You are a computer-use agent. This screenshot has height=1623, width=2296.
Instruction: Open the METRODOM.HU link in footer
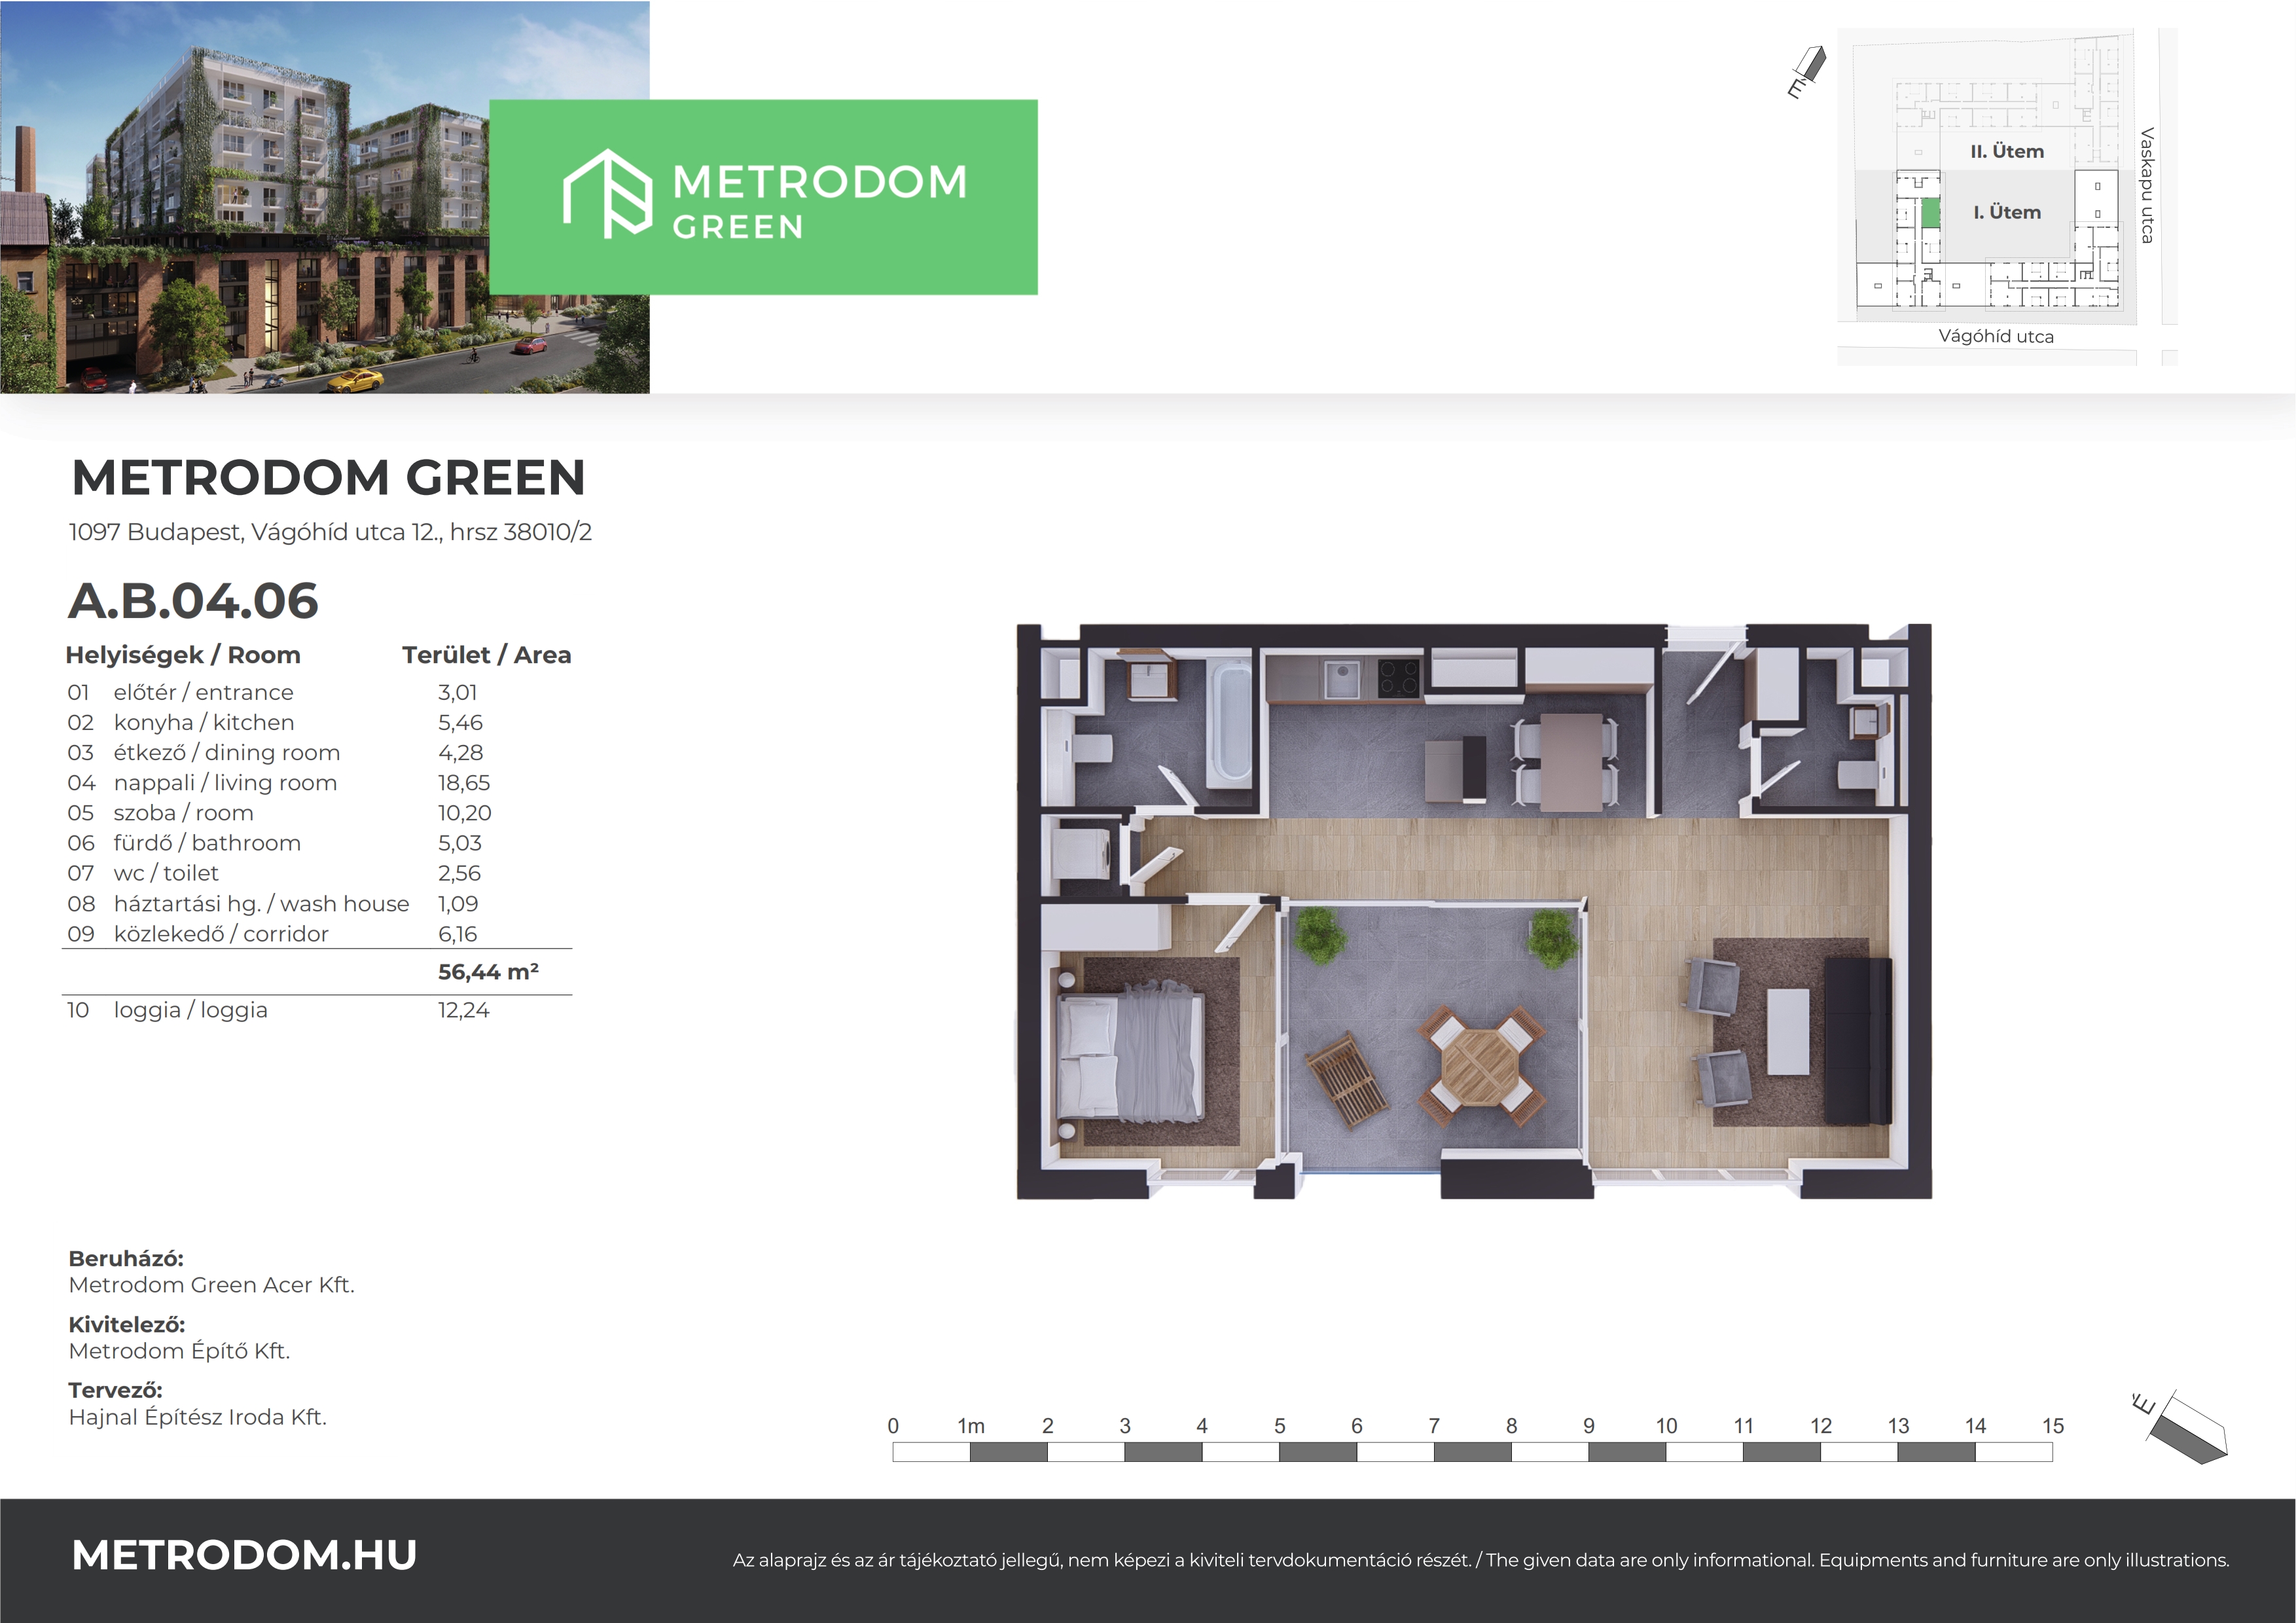(245, 1555)
